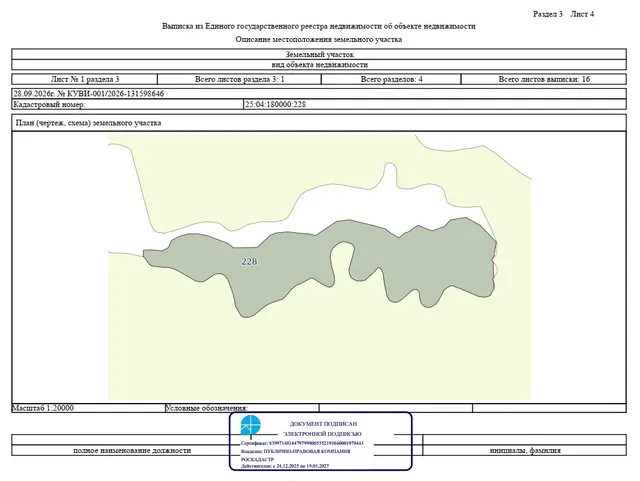Click 'вид объекта недвижимости' row
Screen dimensions: 640x481
[319, 65]
